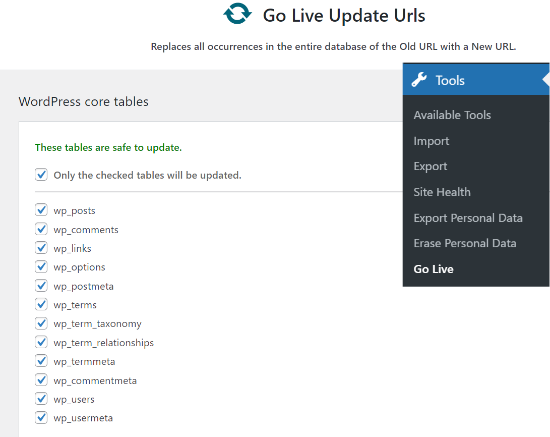Open Erase Personal Data item
550x437 pixels.
tap(465, 243)
